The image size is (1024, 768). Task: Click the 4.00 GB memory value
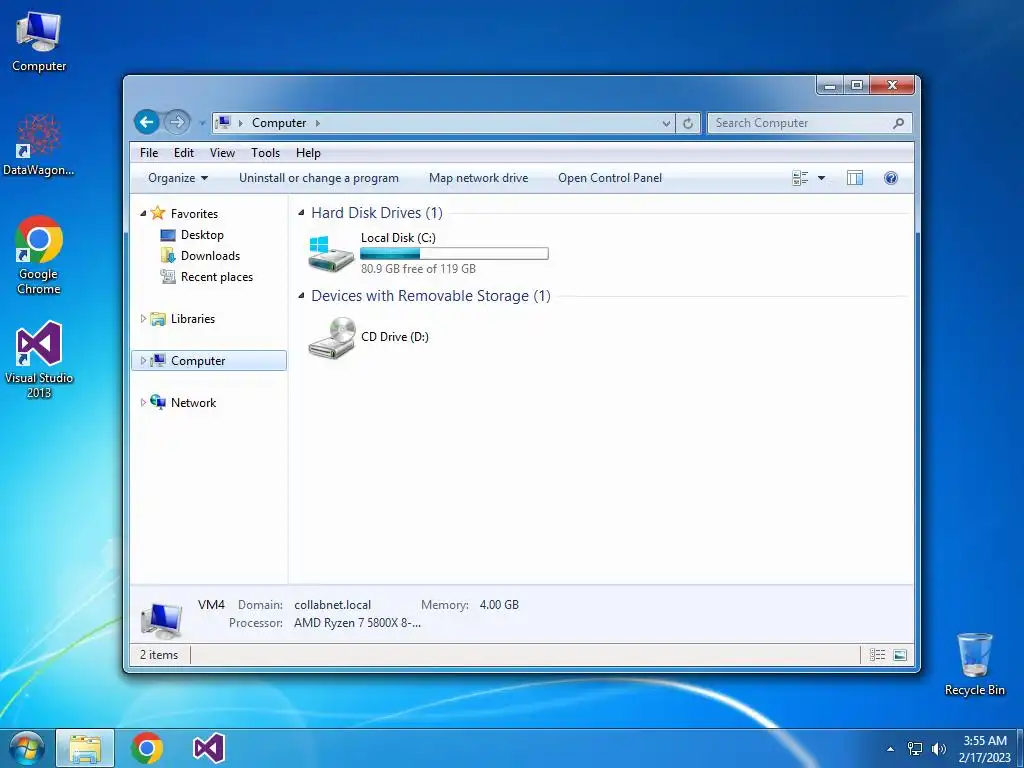(x=499, y=605)
